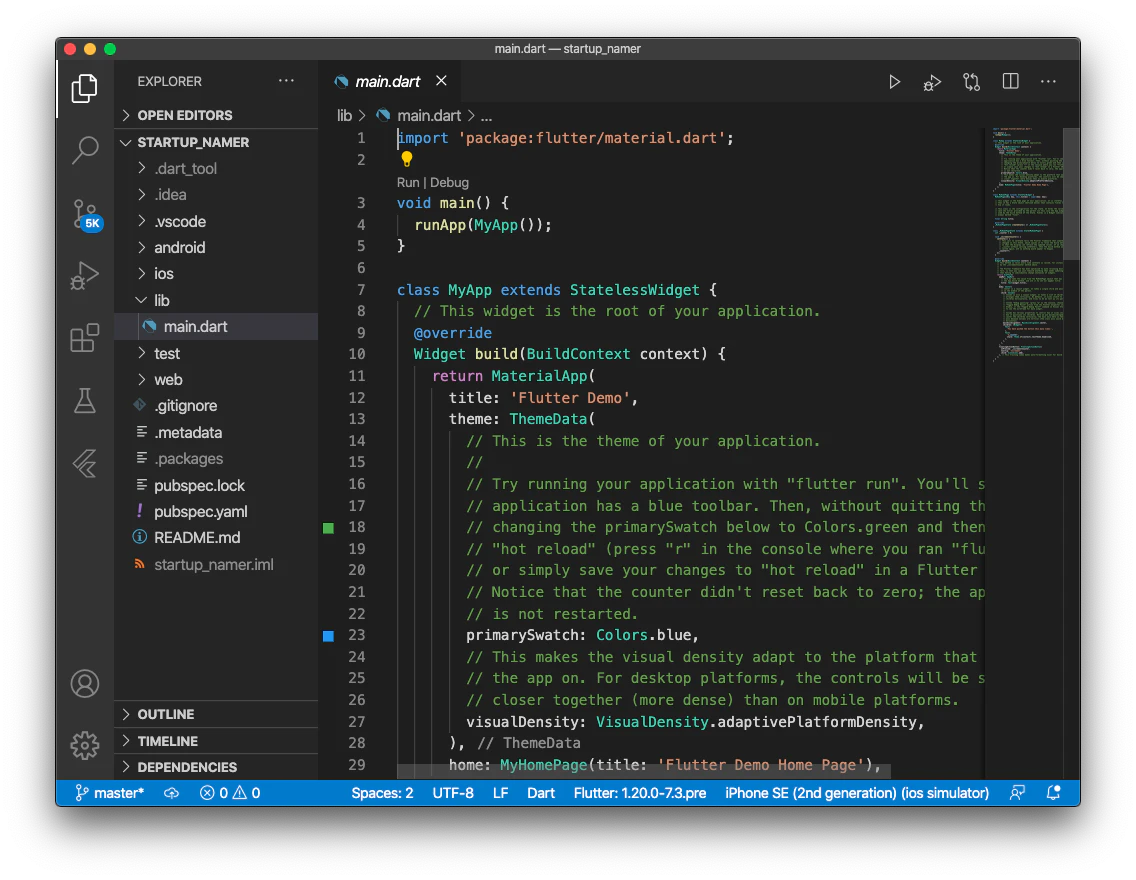Viewport: 1136px width, 880px height.
Task: Open the Extensions view
Action: click(x=85, y=338)
